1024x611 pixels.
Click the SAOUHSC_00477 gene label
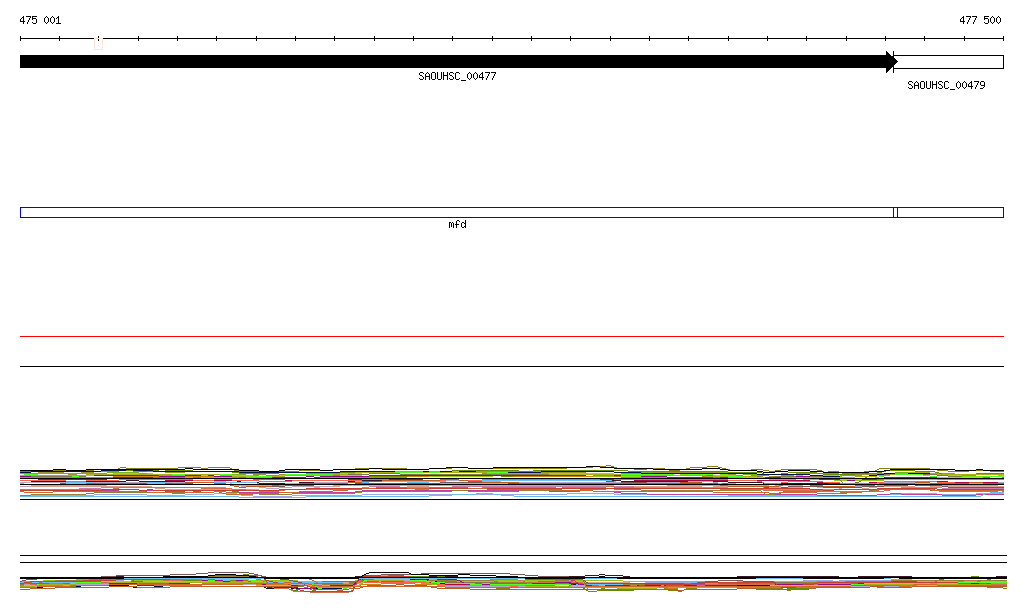click(457, 77)
